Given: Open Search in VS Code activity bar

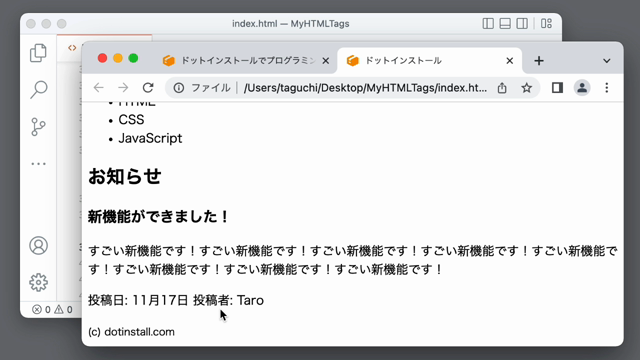Looking at the screenshot, I should click(38, 89).
